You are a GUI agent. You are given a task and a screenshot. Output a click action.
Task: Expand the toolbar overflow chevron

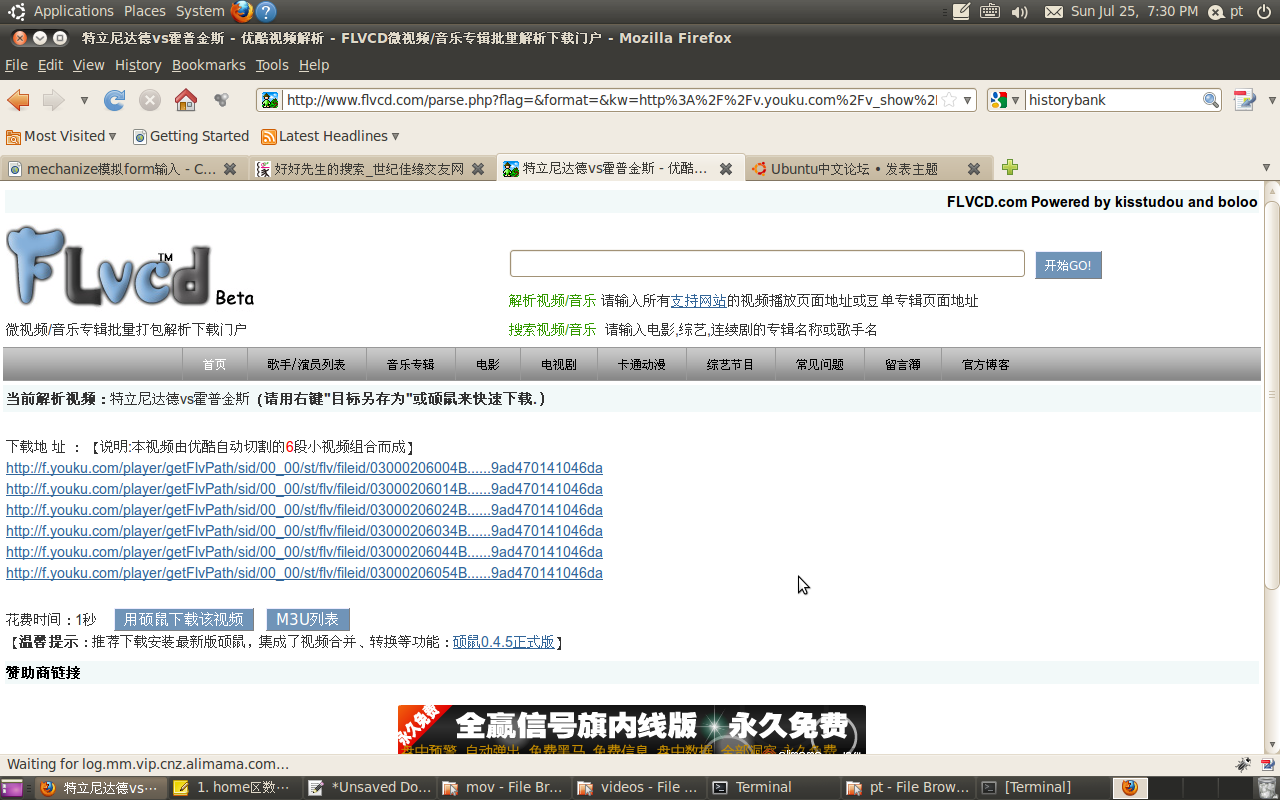1272,100
